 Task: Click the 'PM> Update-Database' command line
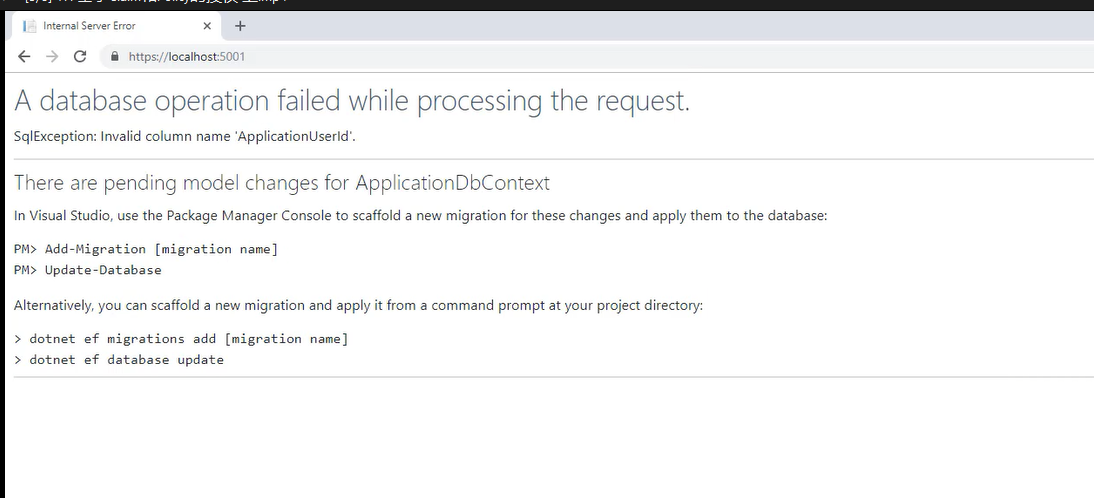[x=88, y=270]
